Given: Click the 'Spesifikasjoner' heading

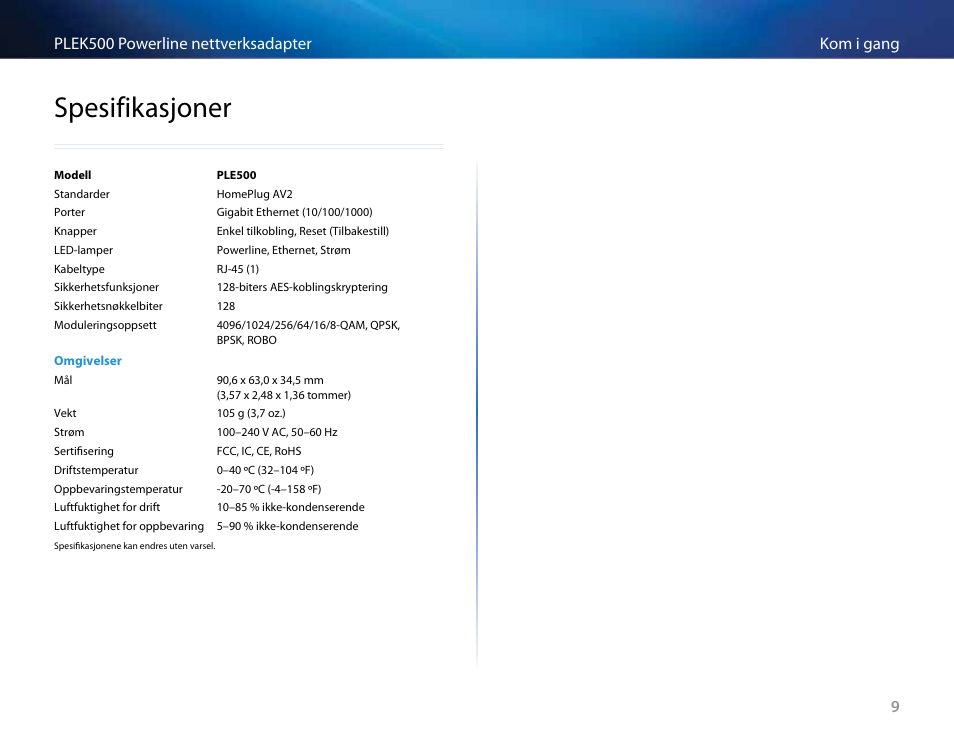Looking at the screenshot, I should click(x=142, y=108).
